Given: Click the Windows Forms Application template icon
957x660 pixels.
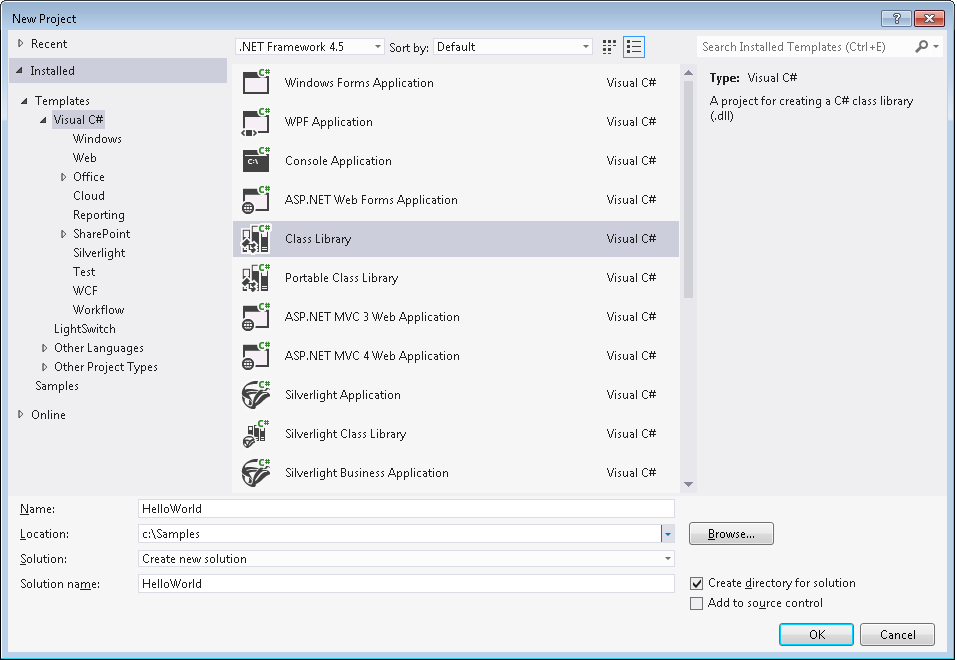Looking at the screenshot, I should [256, 82].
